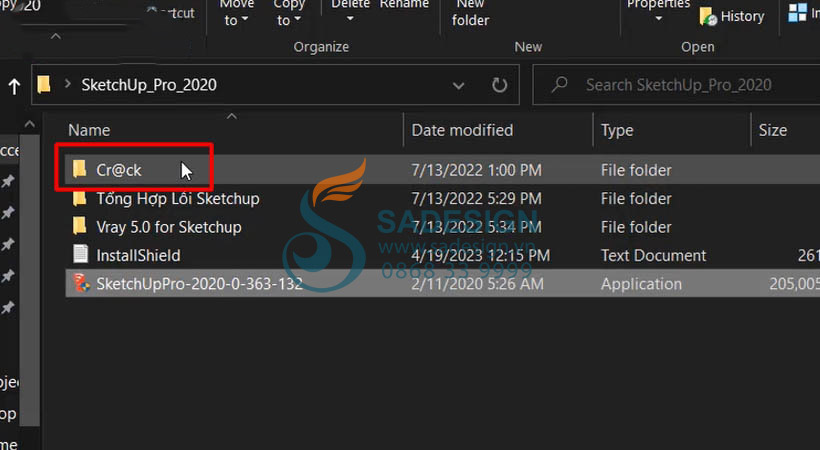Select the Vray 5.0 for Sketchup name
The width and height of the screenshot is (820, 450).
click(169, 227)
